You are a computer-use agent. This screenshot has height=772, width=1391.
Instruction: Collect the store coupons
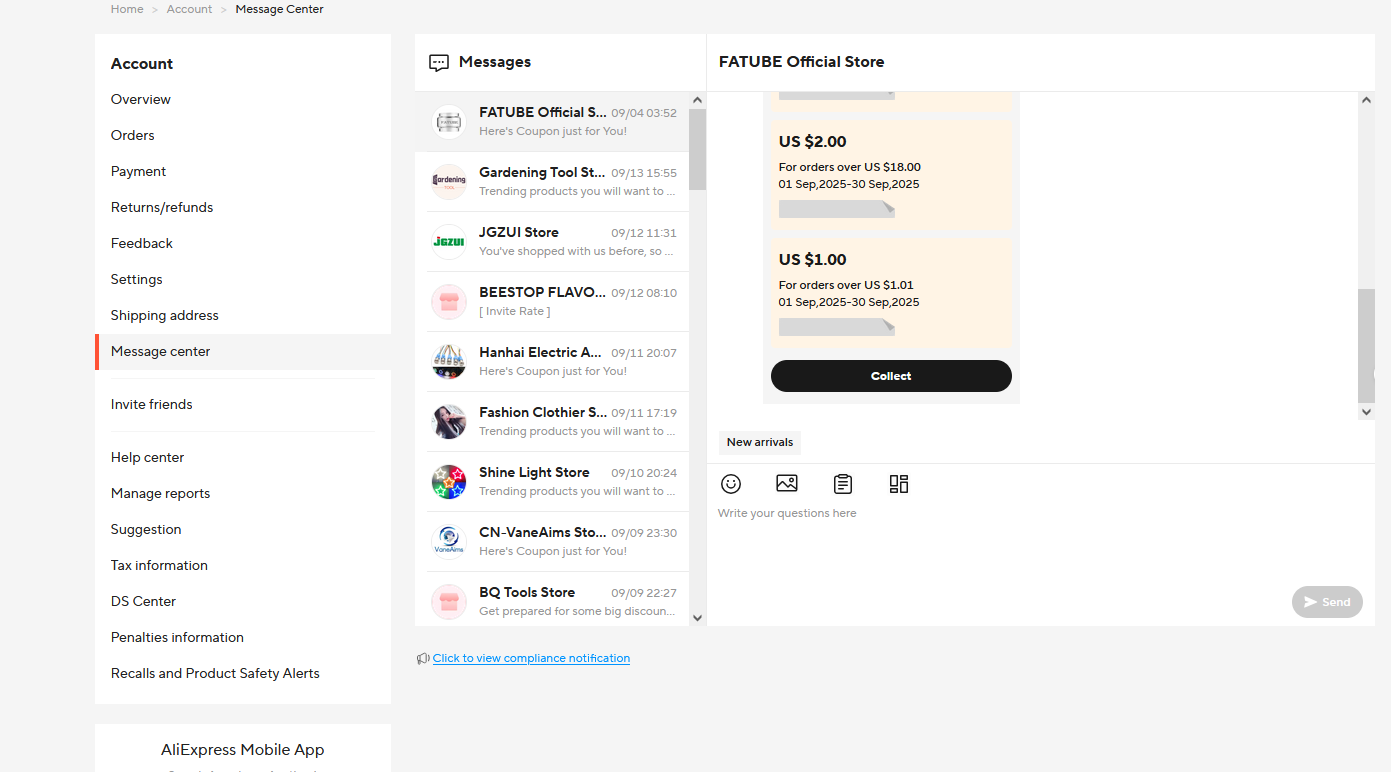pyautogui.click(x=891, y=376)
